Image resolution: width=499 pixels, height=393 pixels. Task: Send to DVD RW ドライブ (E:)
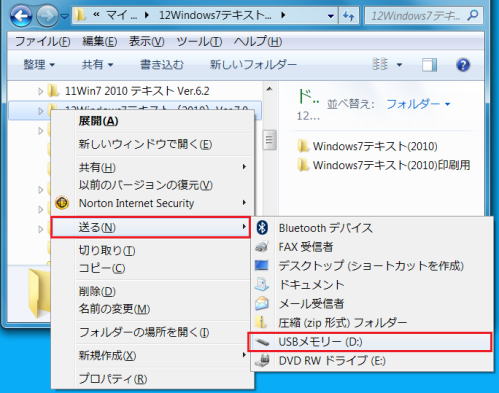[372, 361]
